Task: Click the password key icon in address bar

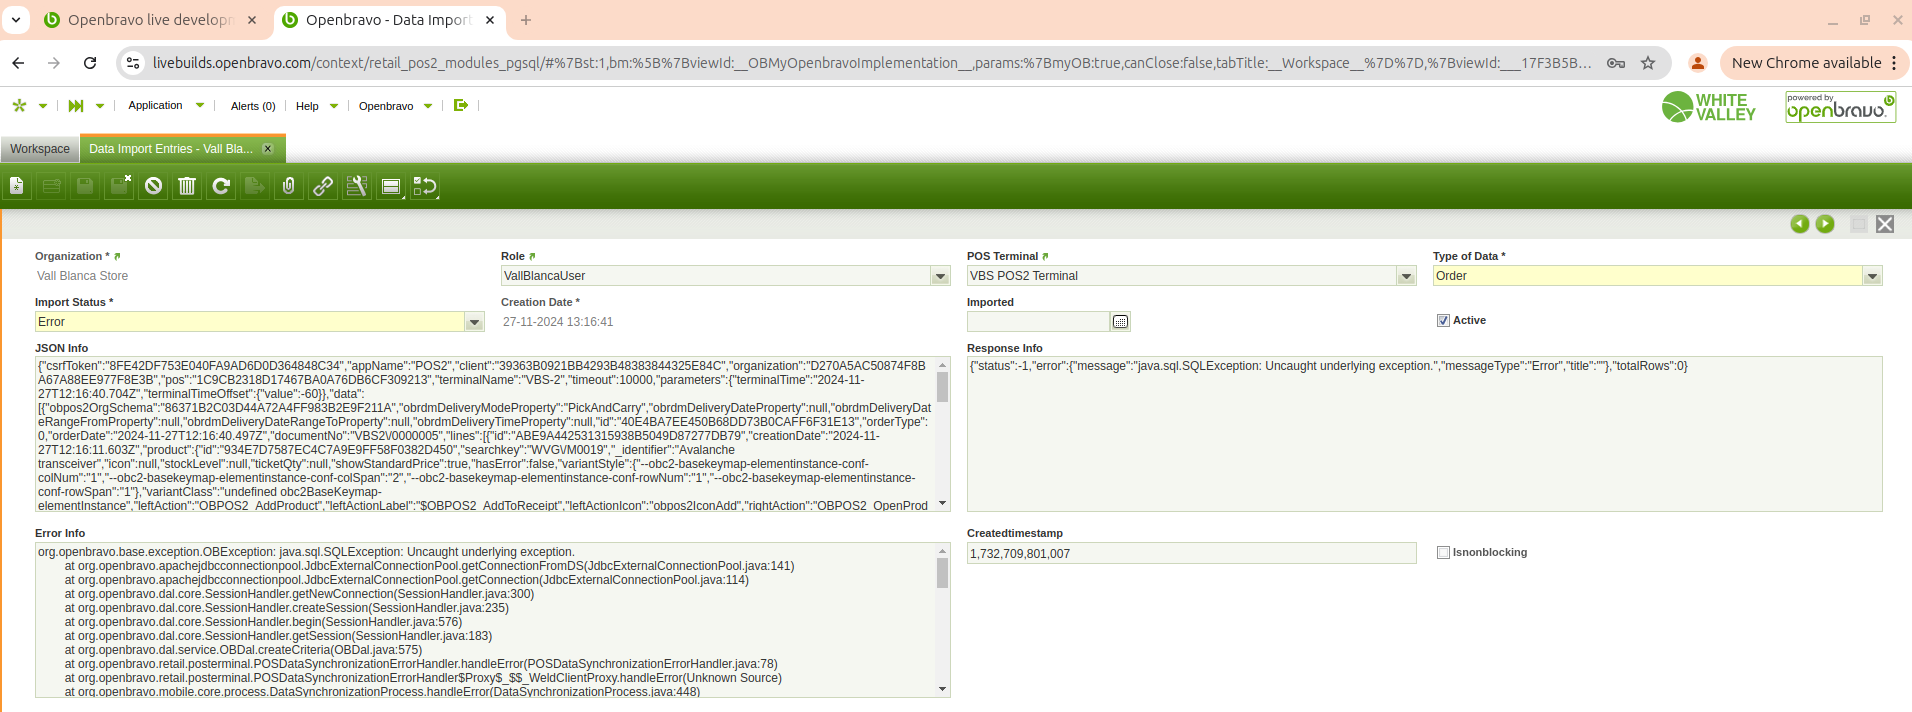Action: (x=1616, y=63)
